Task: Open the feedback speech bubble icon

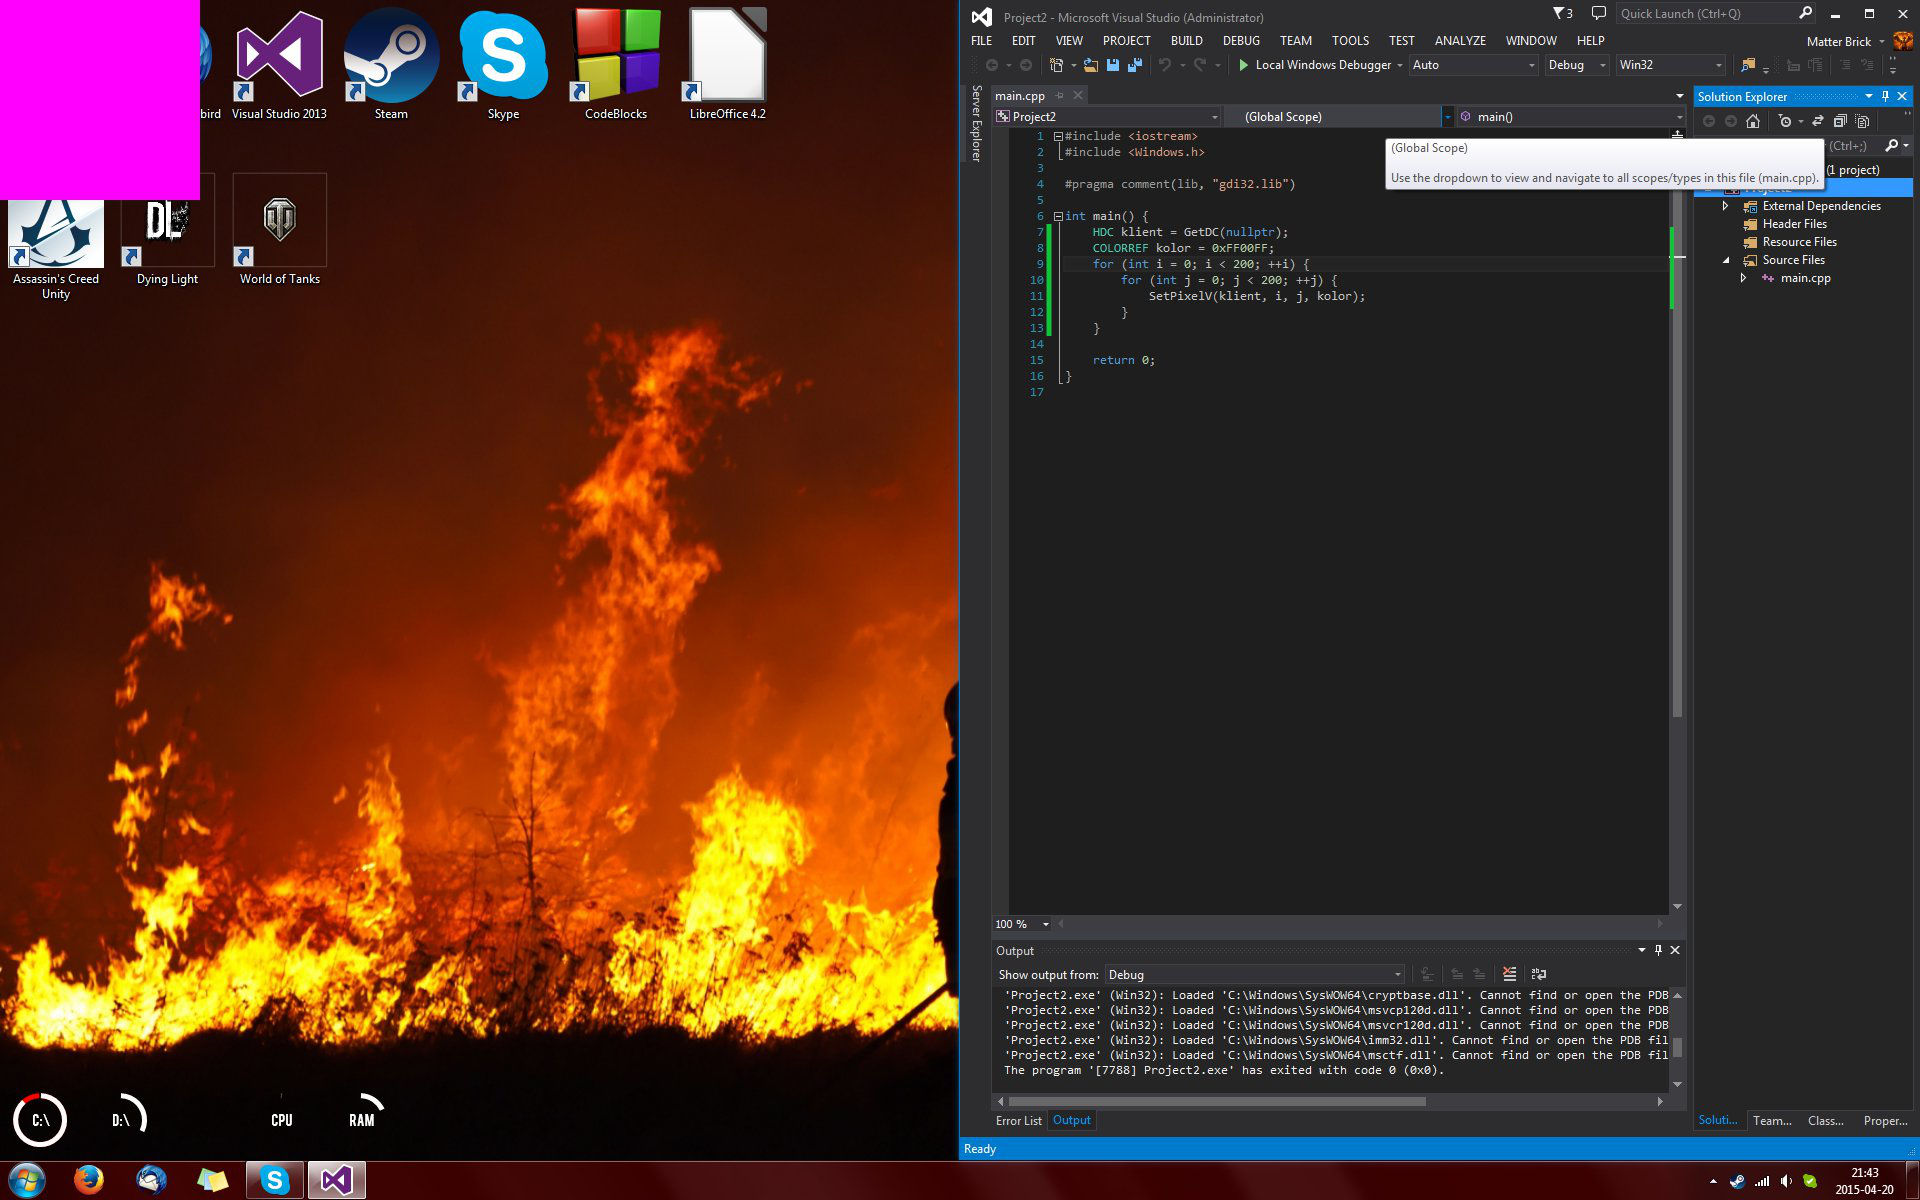Action: [x=1598, y=14]
